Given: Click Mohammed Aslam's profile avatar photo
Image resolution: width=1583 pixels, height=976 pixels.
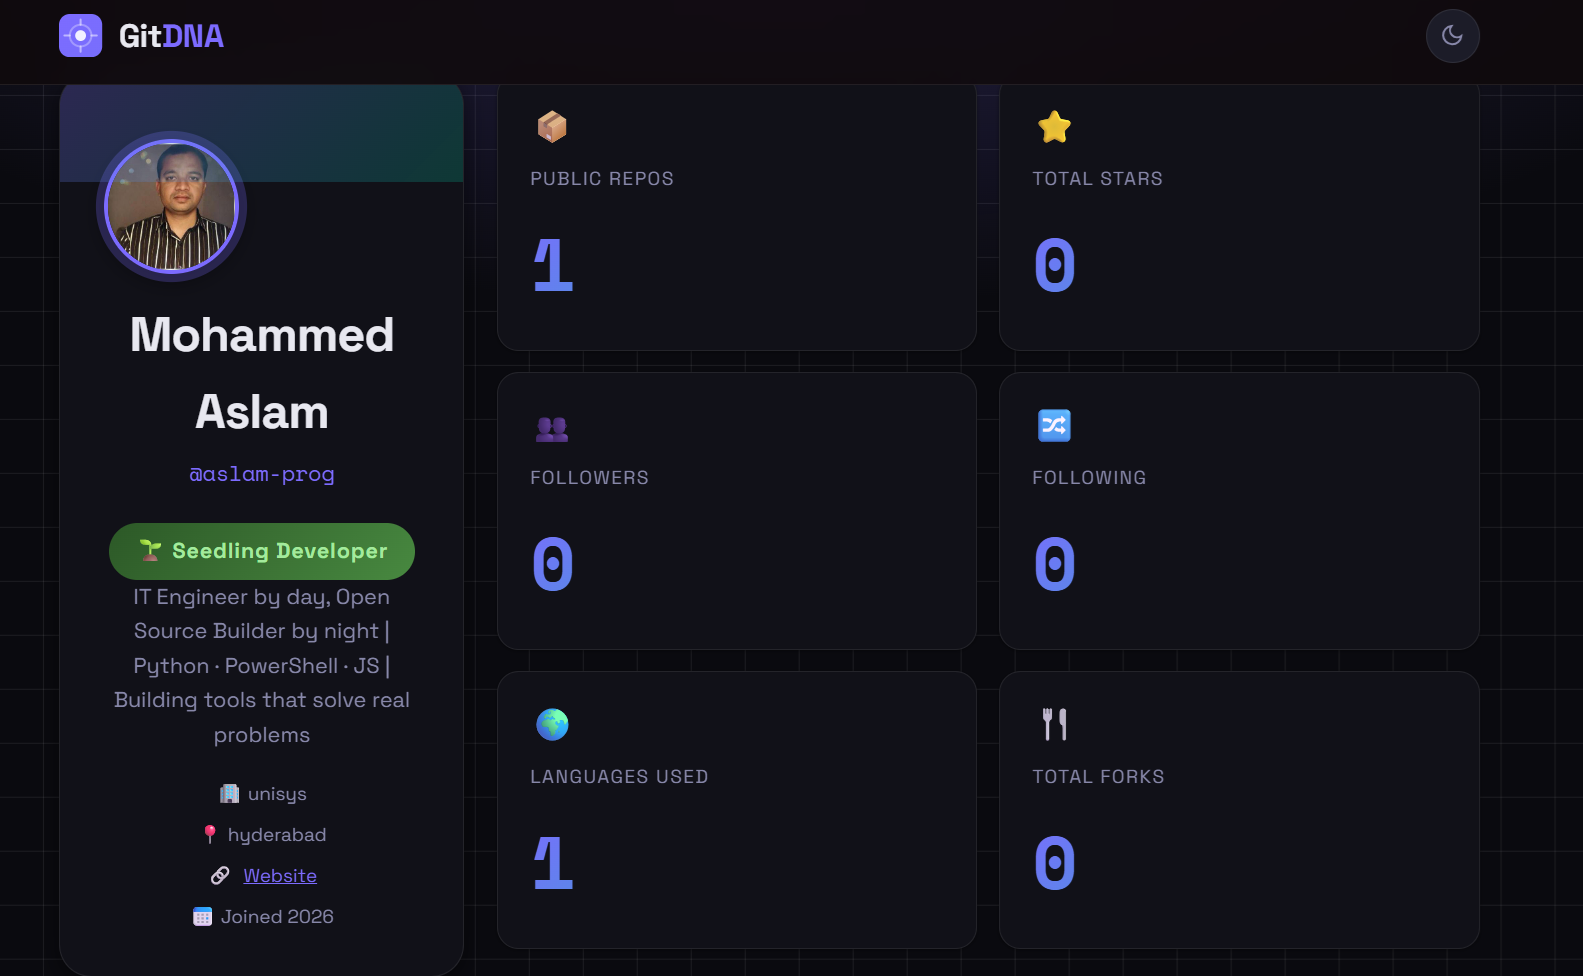Looking at the screenshot, I should click(x=171, y=207).
